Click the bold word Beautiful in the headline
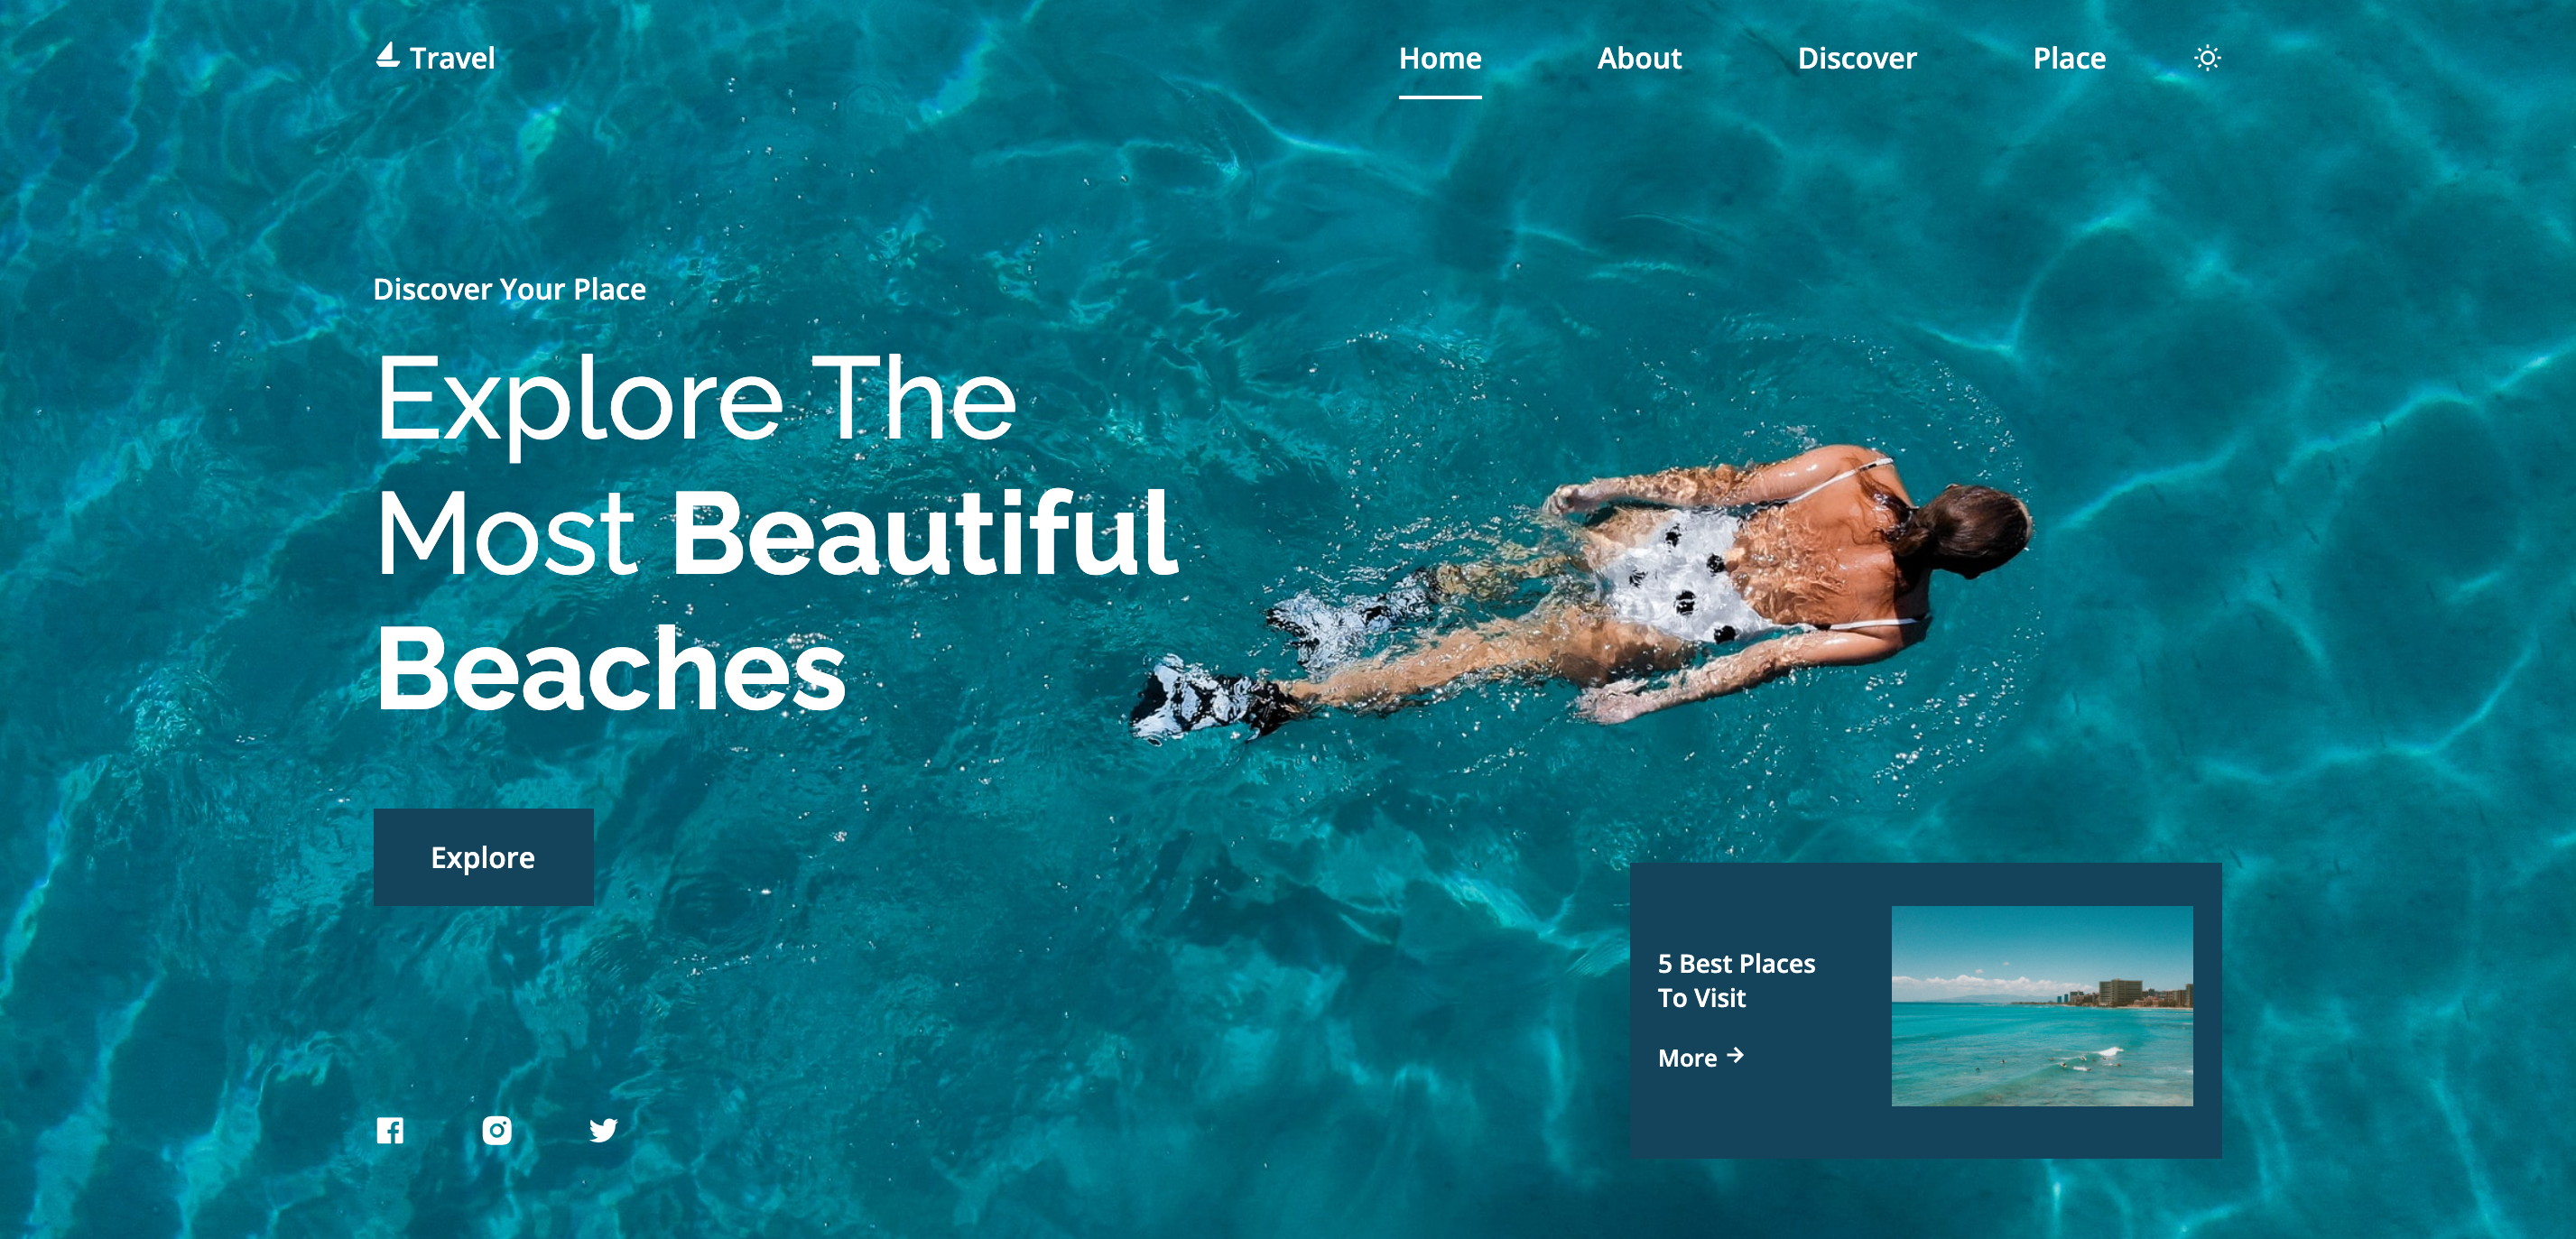Image resolution: width=2576 pixels, height=1239 pixels. coord(925,533)
